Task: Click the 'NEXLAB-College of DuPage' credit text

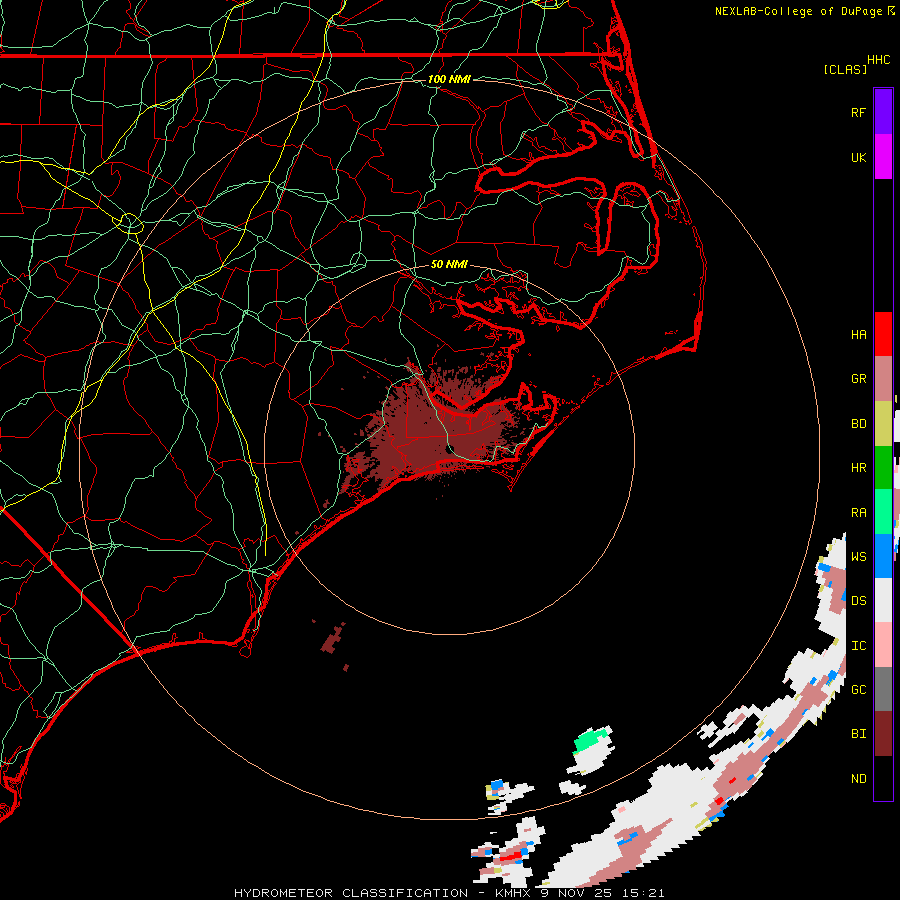Action: (798, 11)
